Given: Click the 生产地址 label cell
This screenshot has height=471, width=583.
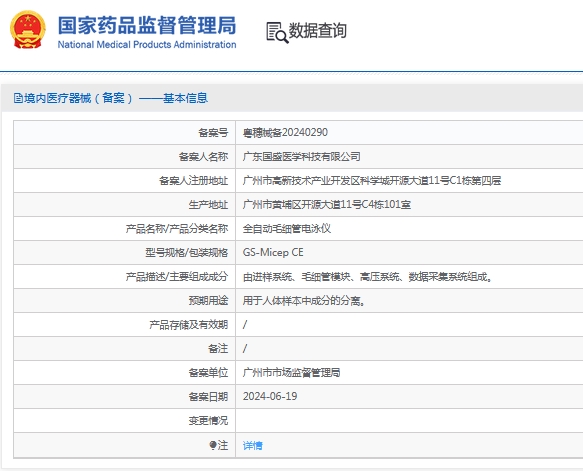Looking at the screenshot, I should (x=125, y=204).
